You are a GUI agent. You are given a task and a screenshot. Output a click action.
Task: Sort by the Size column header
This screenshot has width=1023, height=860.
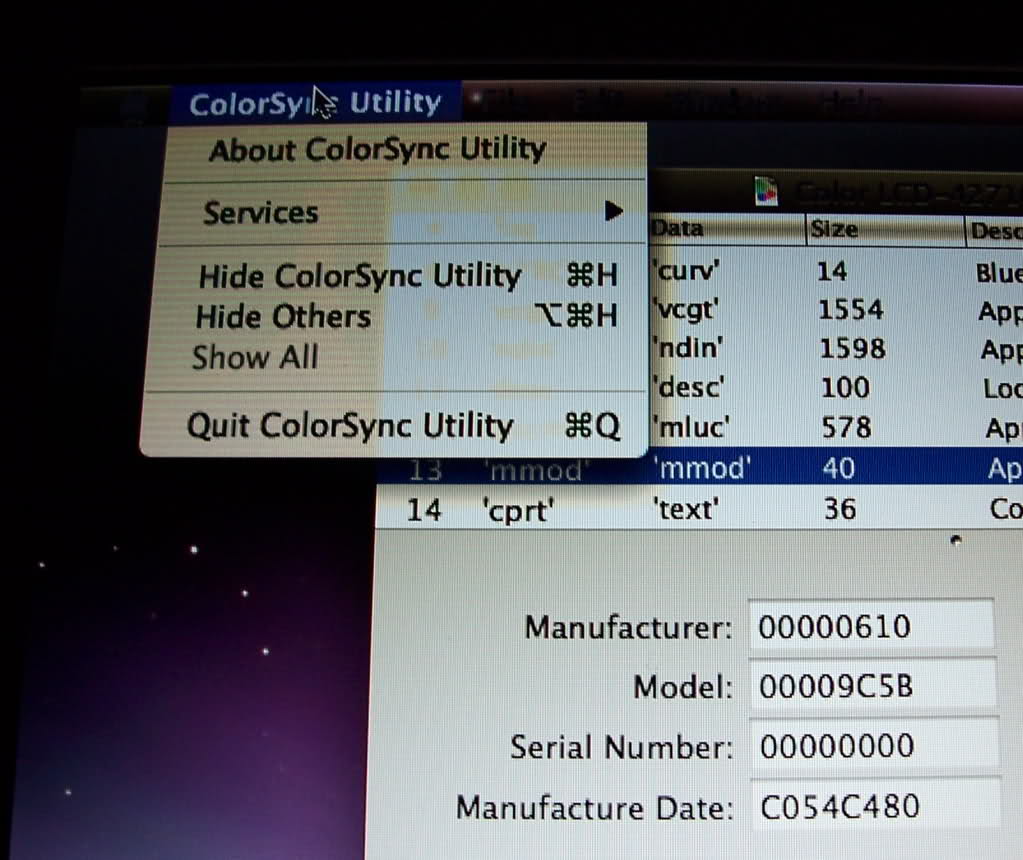[x=885, y=230]
